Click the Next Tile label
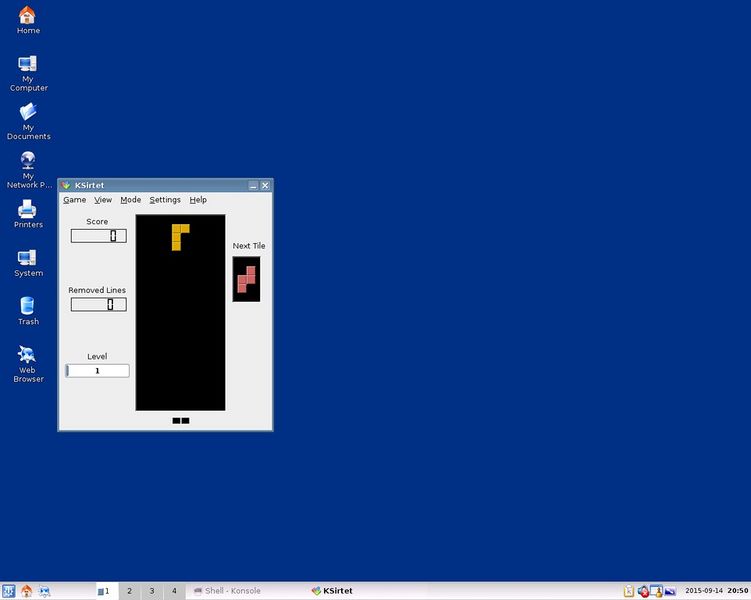This screenshot has height=600, width=751. (249, 246)
